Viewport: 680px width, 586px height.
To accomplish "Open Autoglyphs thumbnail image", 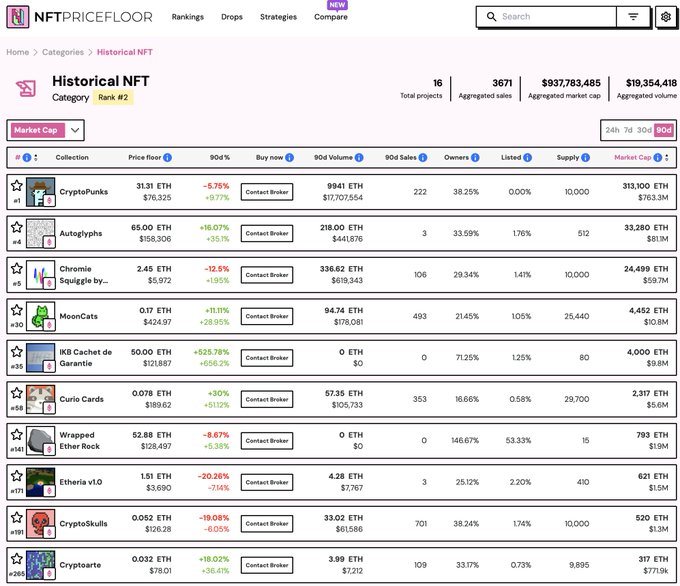I will (40, 233).
